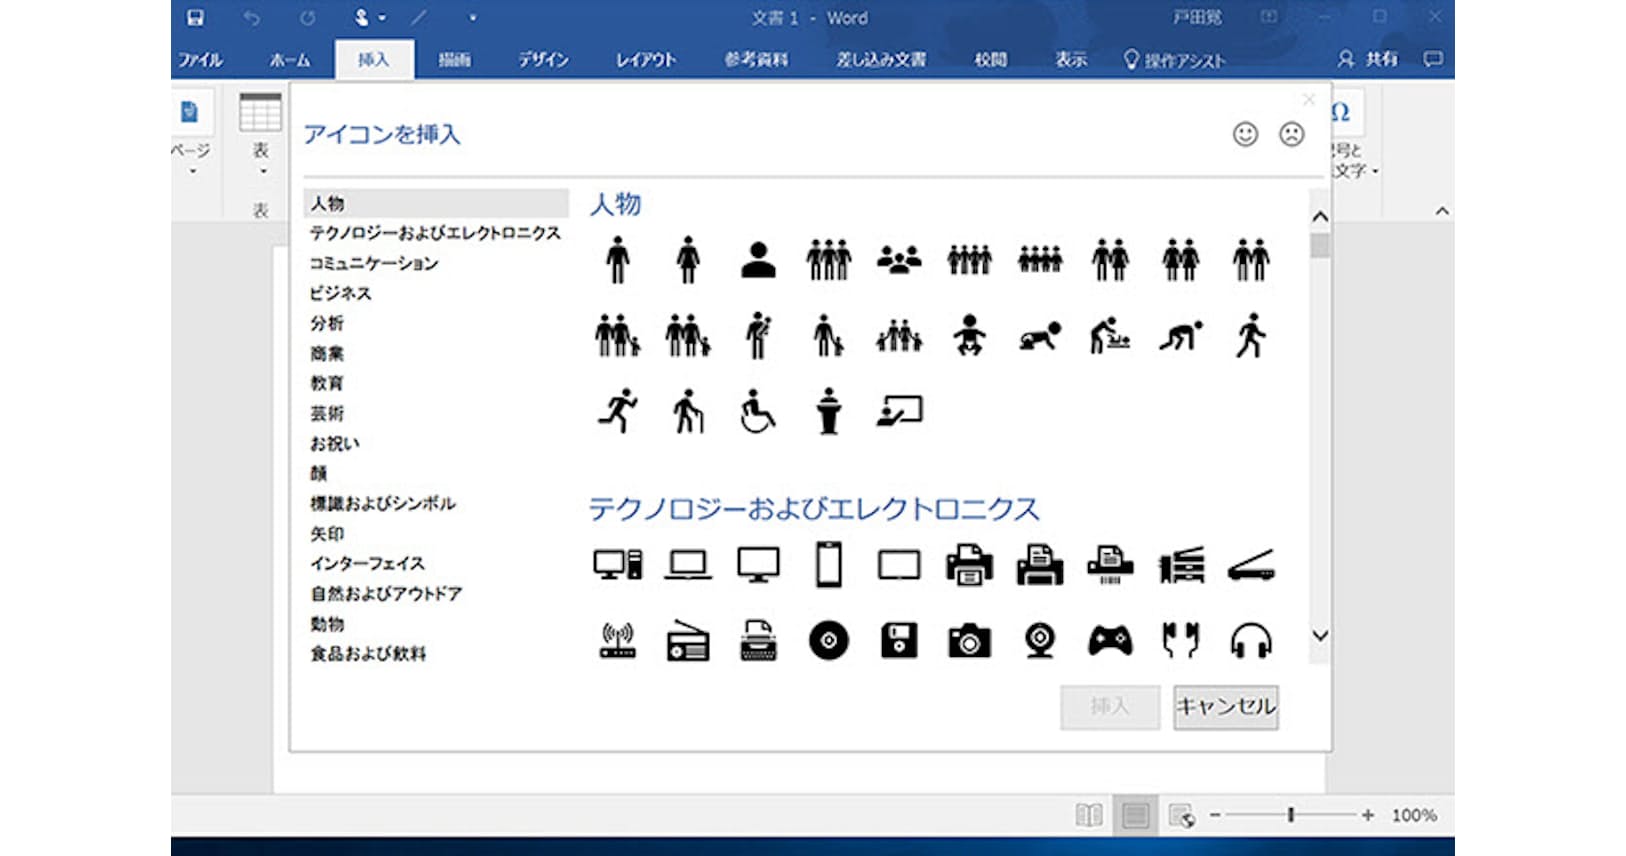Switch to the 参考資料 tab
1626x856 pixels.
(756, 60)
